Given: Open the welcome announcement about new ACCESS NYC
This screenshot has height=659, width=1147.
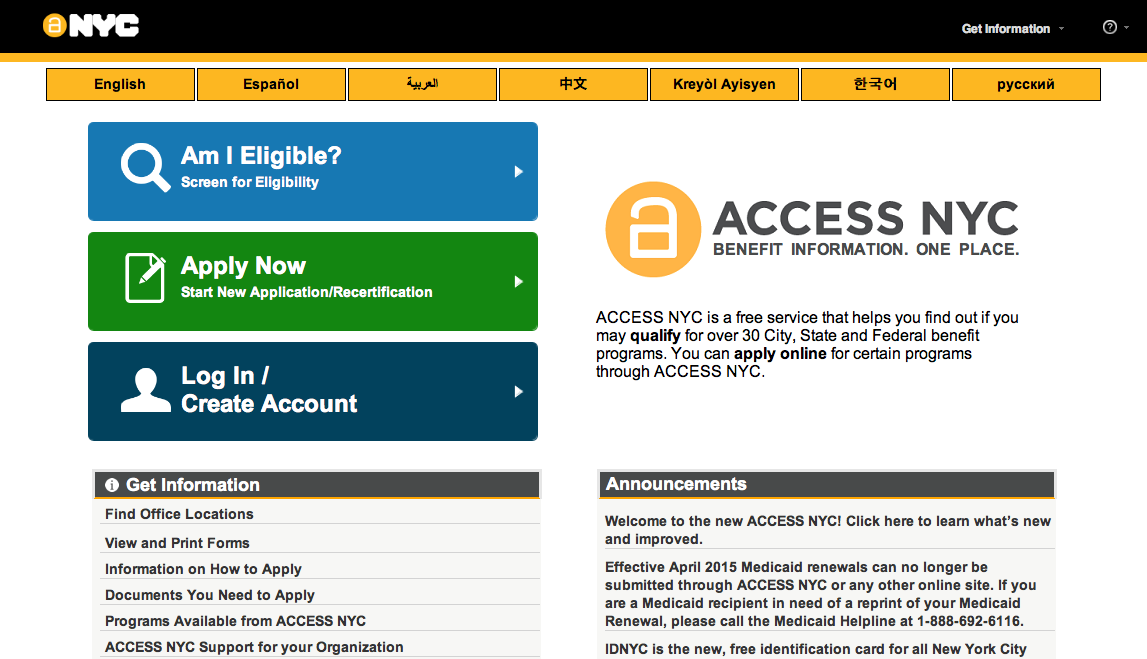Looking at the screenshot, I should click(827, 529).
